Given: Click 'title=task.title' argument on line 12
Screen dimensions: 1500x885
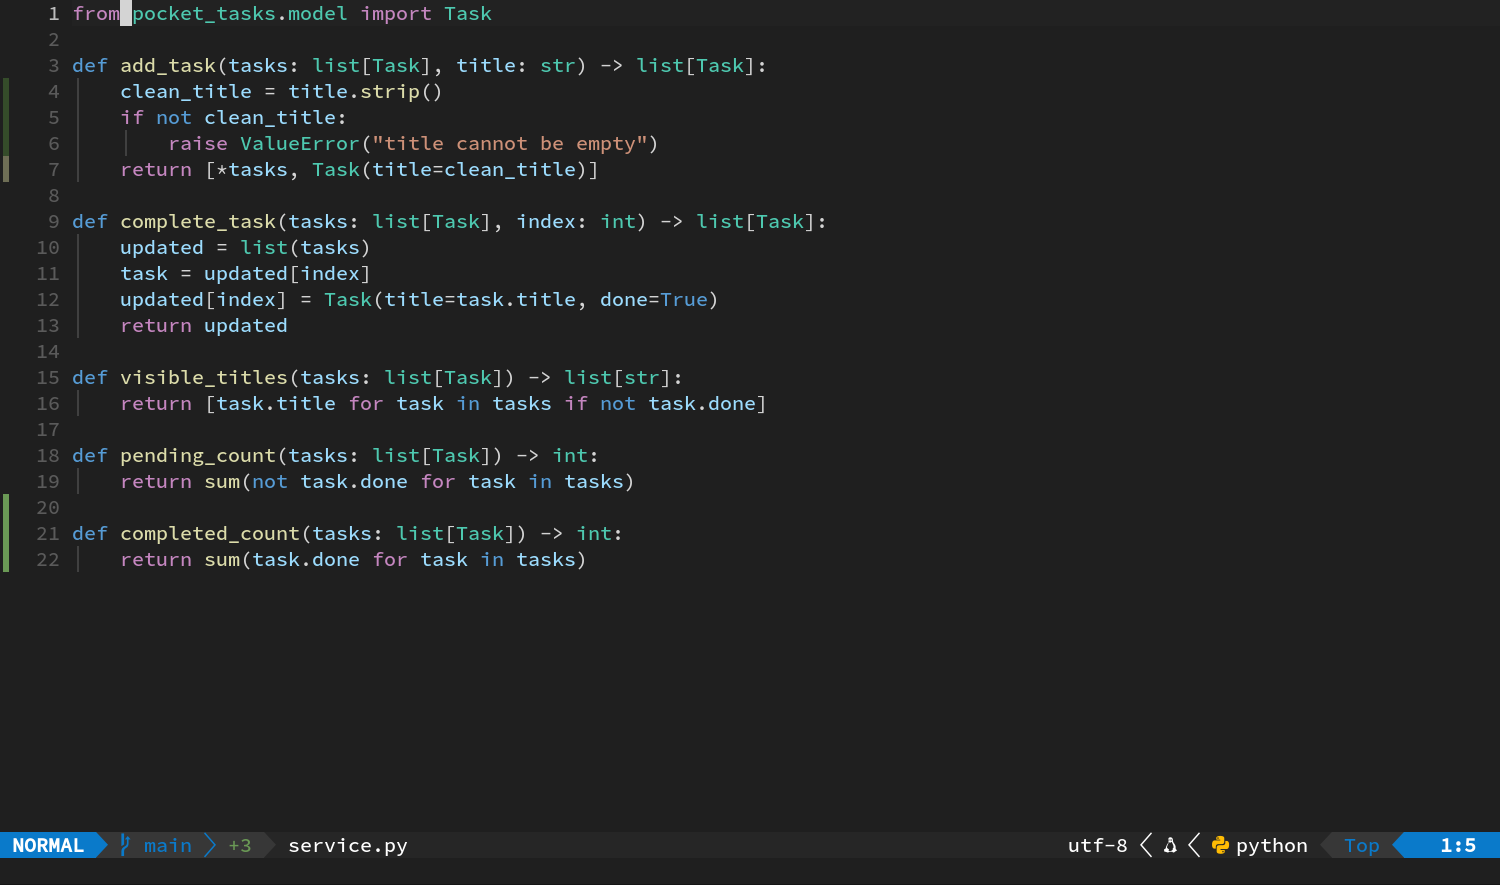Looking at the screenshot, I should pyautogui.click(x=480, y=300).
